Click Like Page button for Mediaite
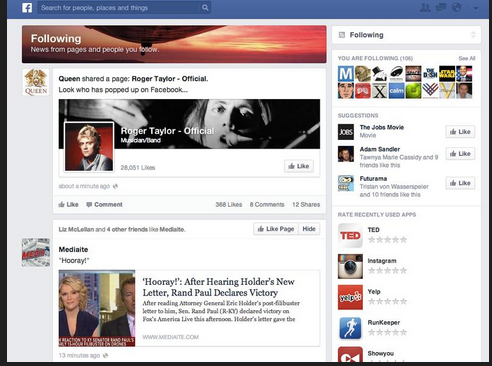The height and width of the screenshot is (366, 492). tap(276, 229)
